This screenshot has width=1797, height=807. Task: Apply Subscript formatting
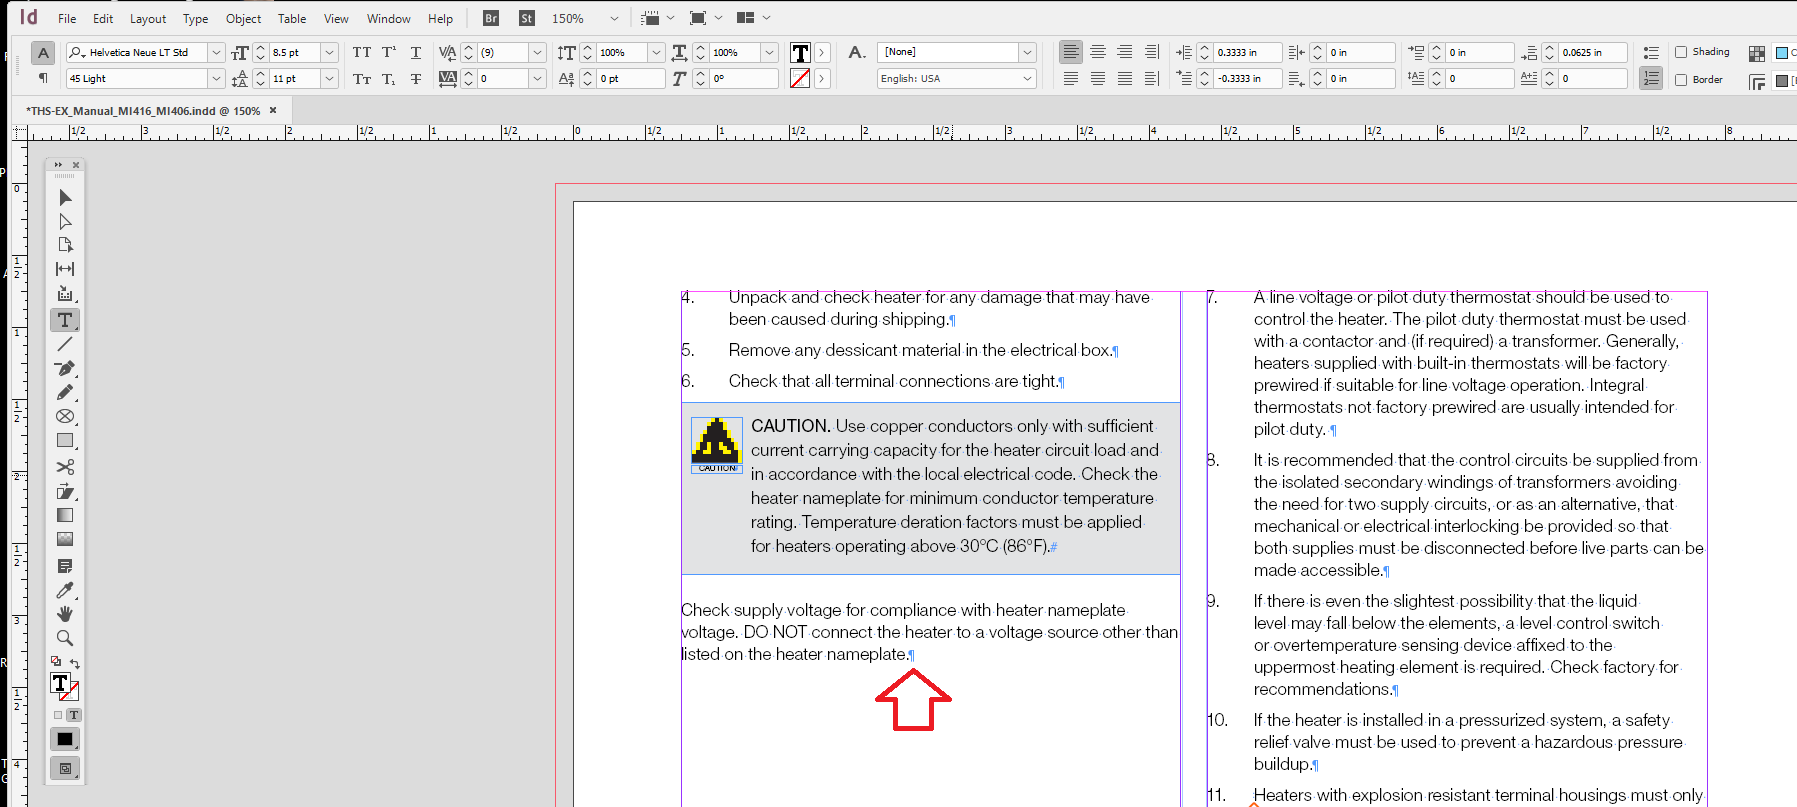click(x=389, y=79)
